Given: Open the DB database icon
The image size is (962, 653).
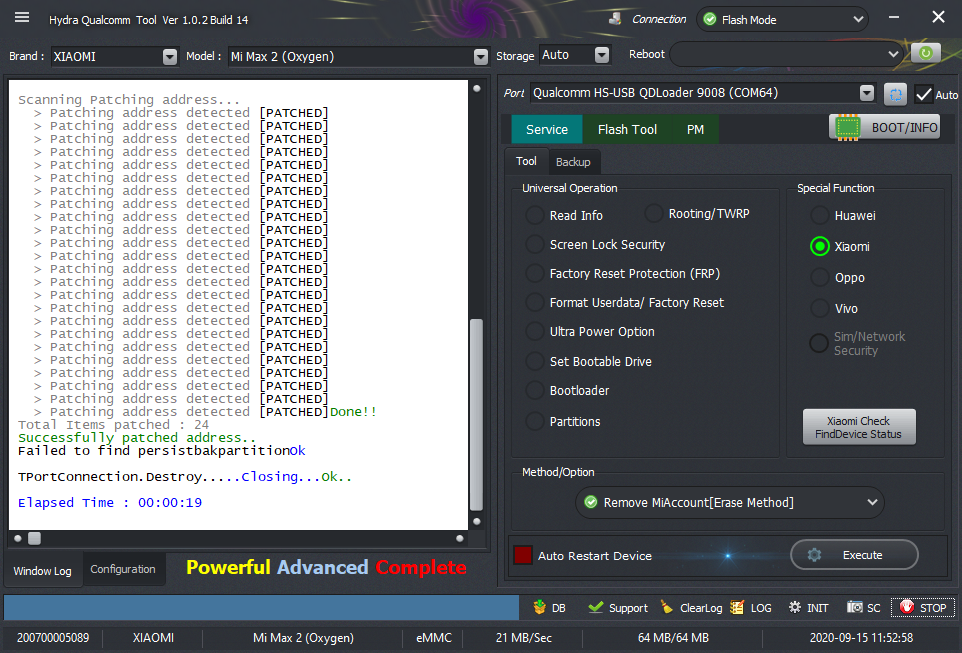Looking at the screenshot, I should (539, 608).
